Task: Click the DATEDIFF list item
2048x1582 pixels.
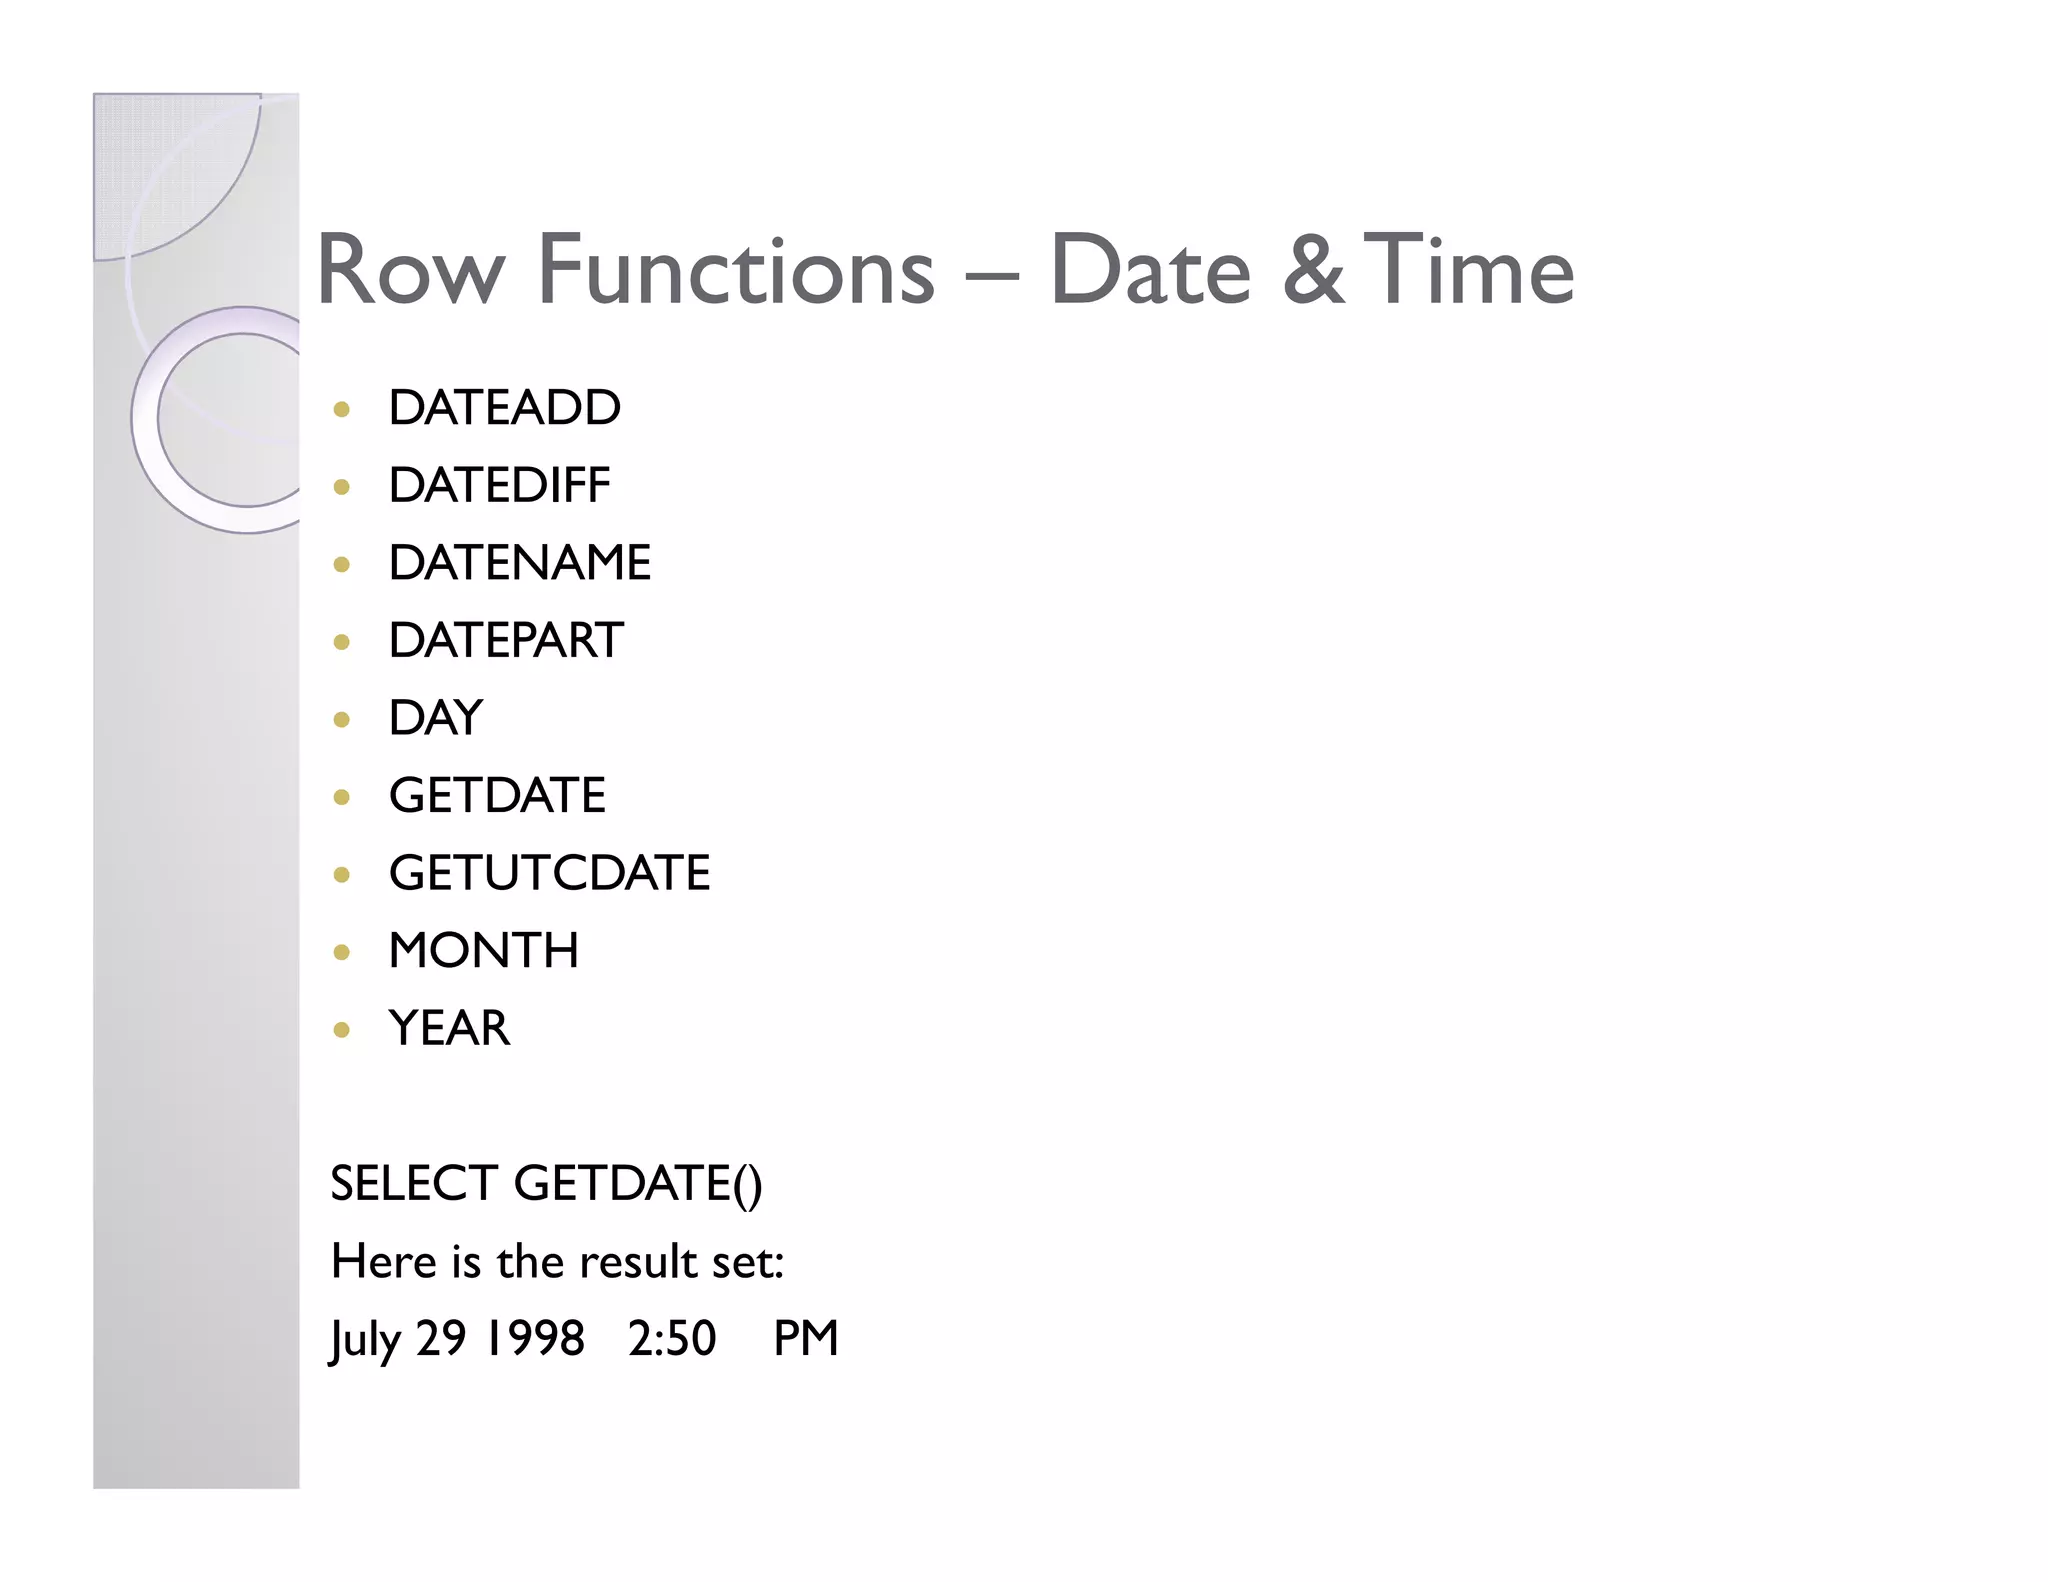Action: click(499, 486)
